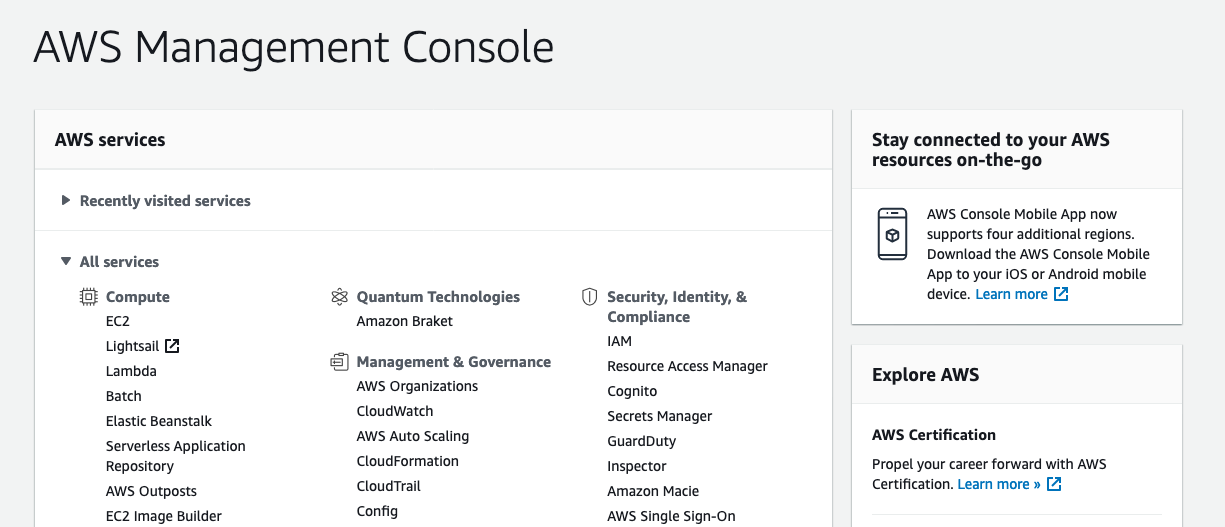The width and height of the screenshot is (1225, 527).
Task: Click the Lightsail external link icon
Action: 172,346
